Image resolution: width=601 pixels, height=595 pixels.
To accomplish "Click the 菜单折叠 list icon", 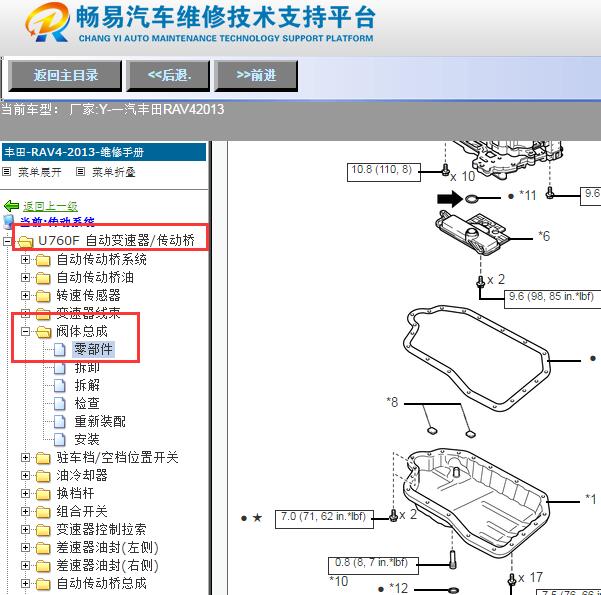I will click(80, 172).
